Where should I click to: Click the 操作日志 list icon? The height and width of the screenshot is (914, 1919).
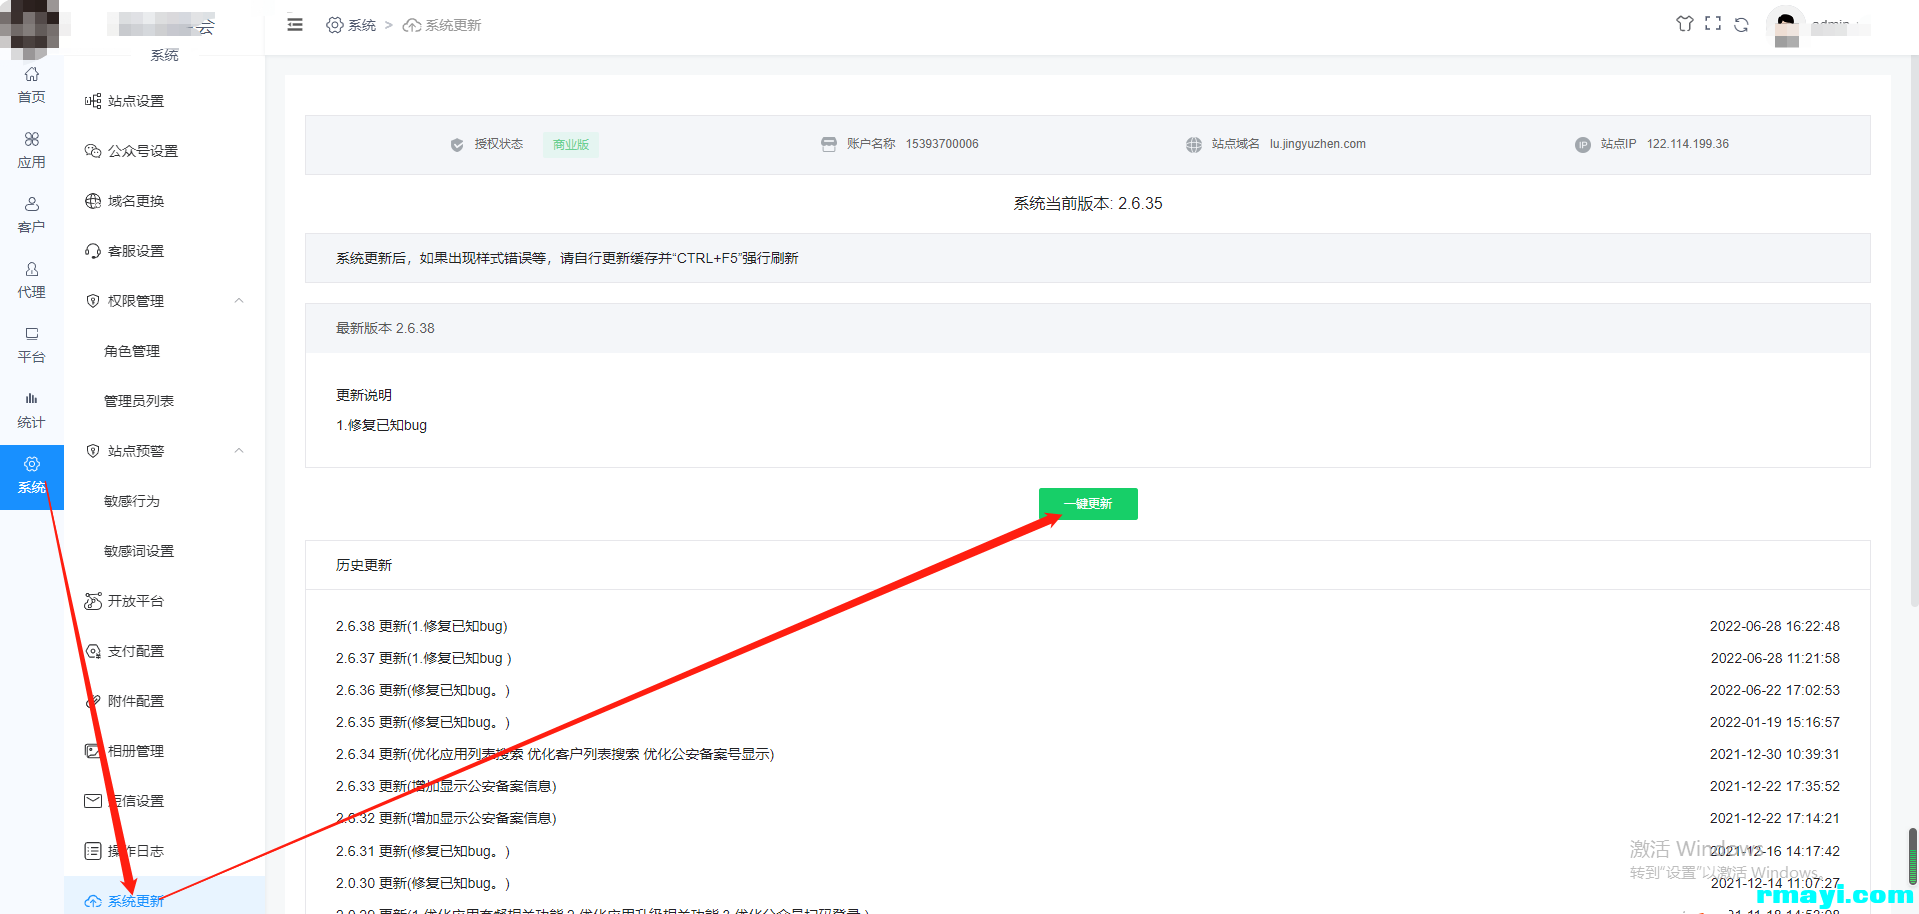coord(93,851)
